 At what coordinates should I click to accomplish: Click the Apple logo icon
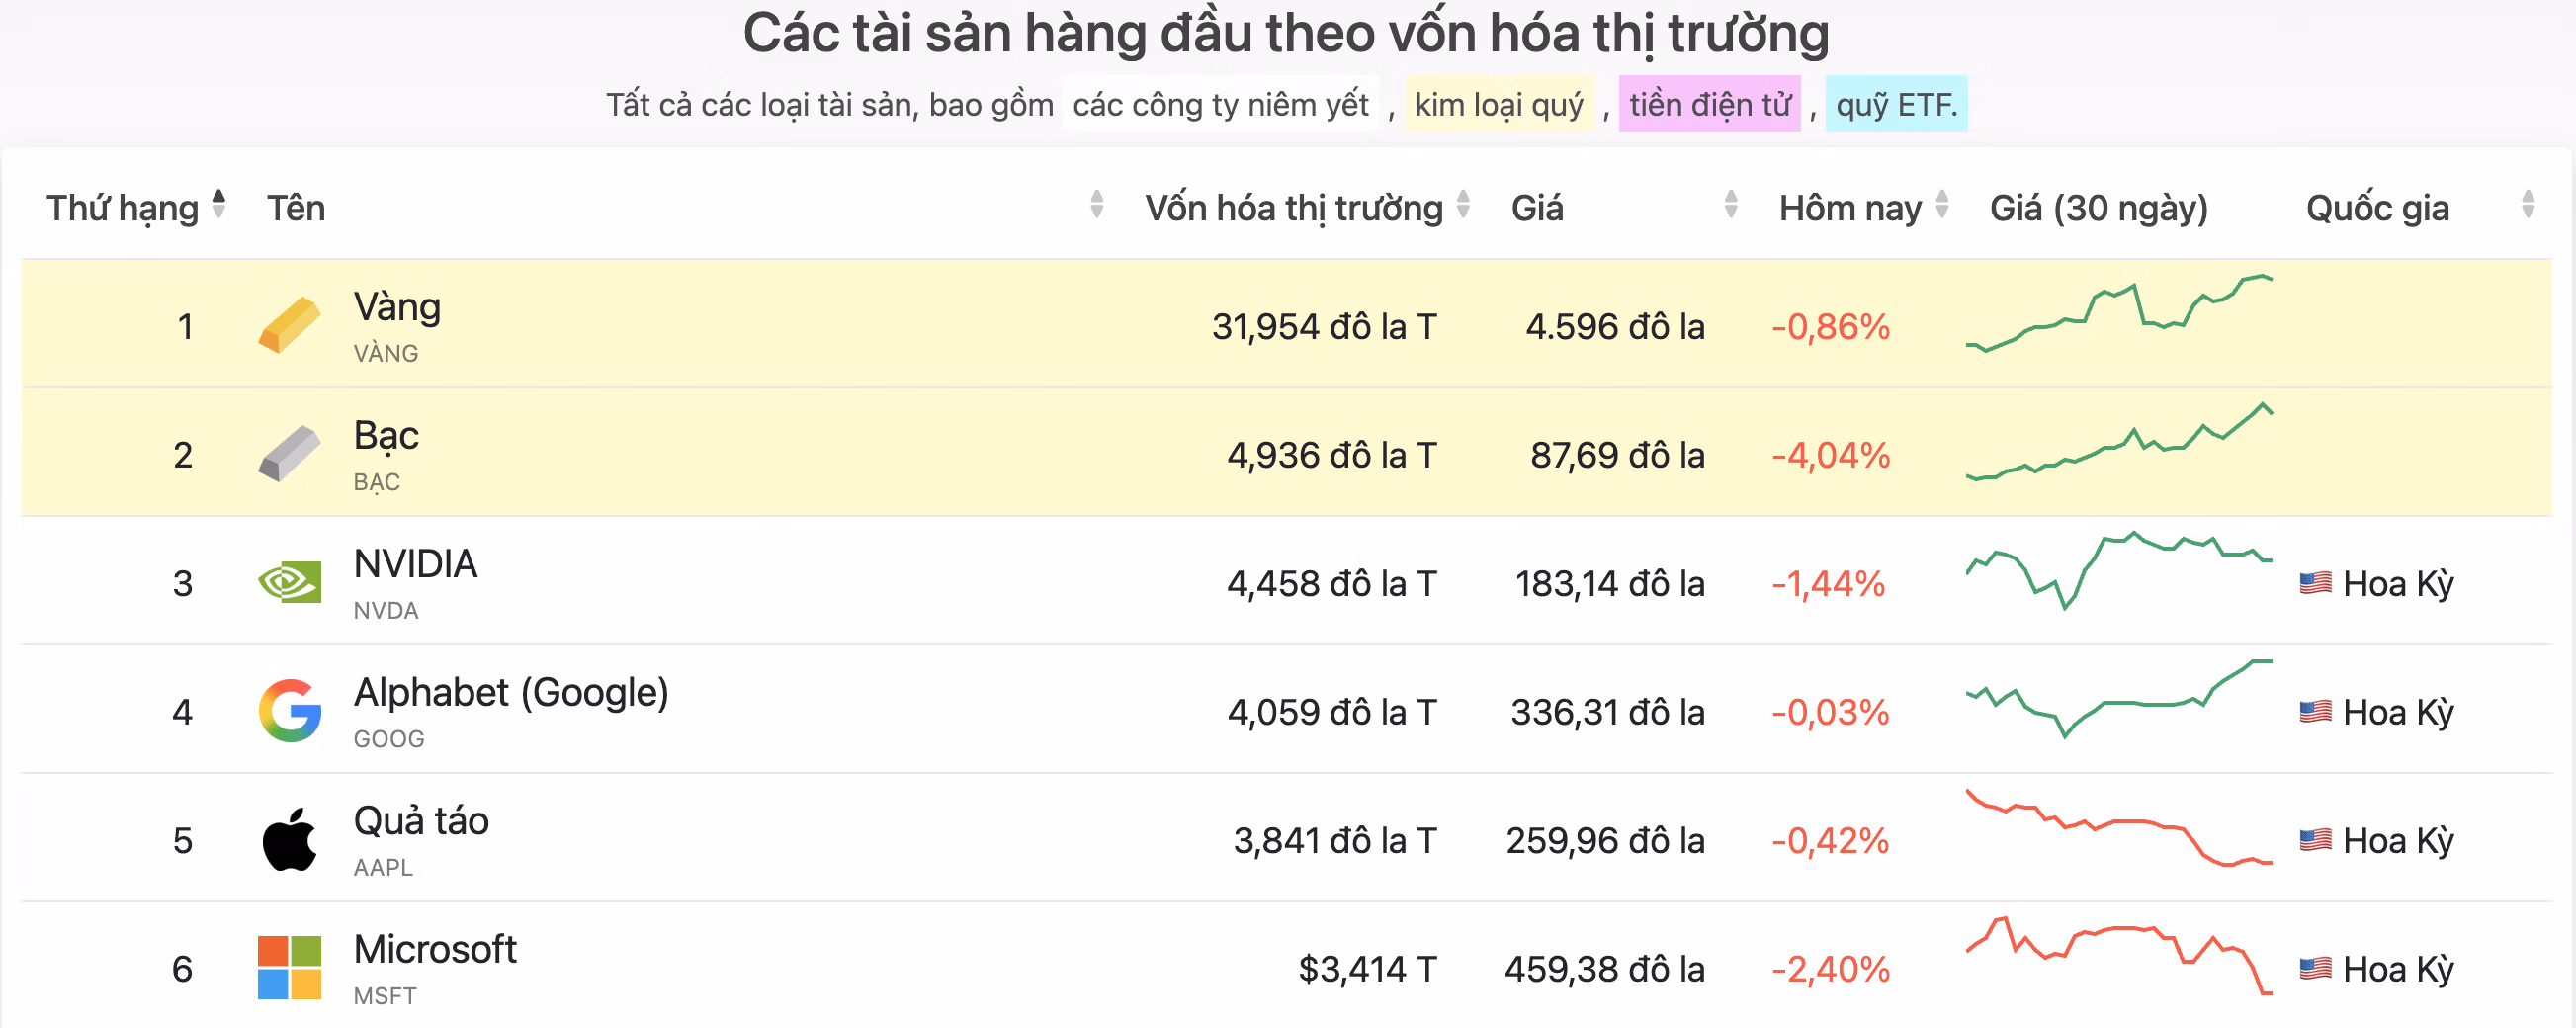pos(289,840)
